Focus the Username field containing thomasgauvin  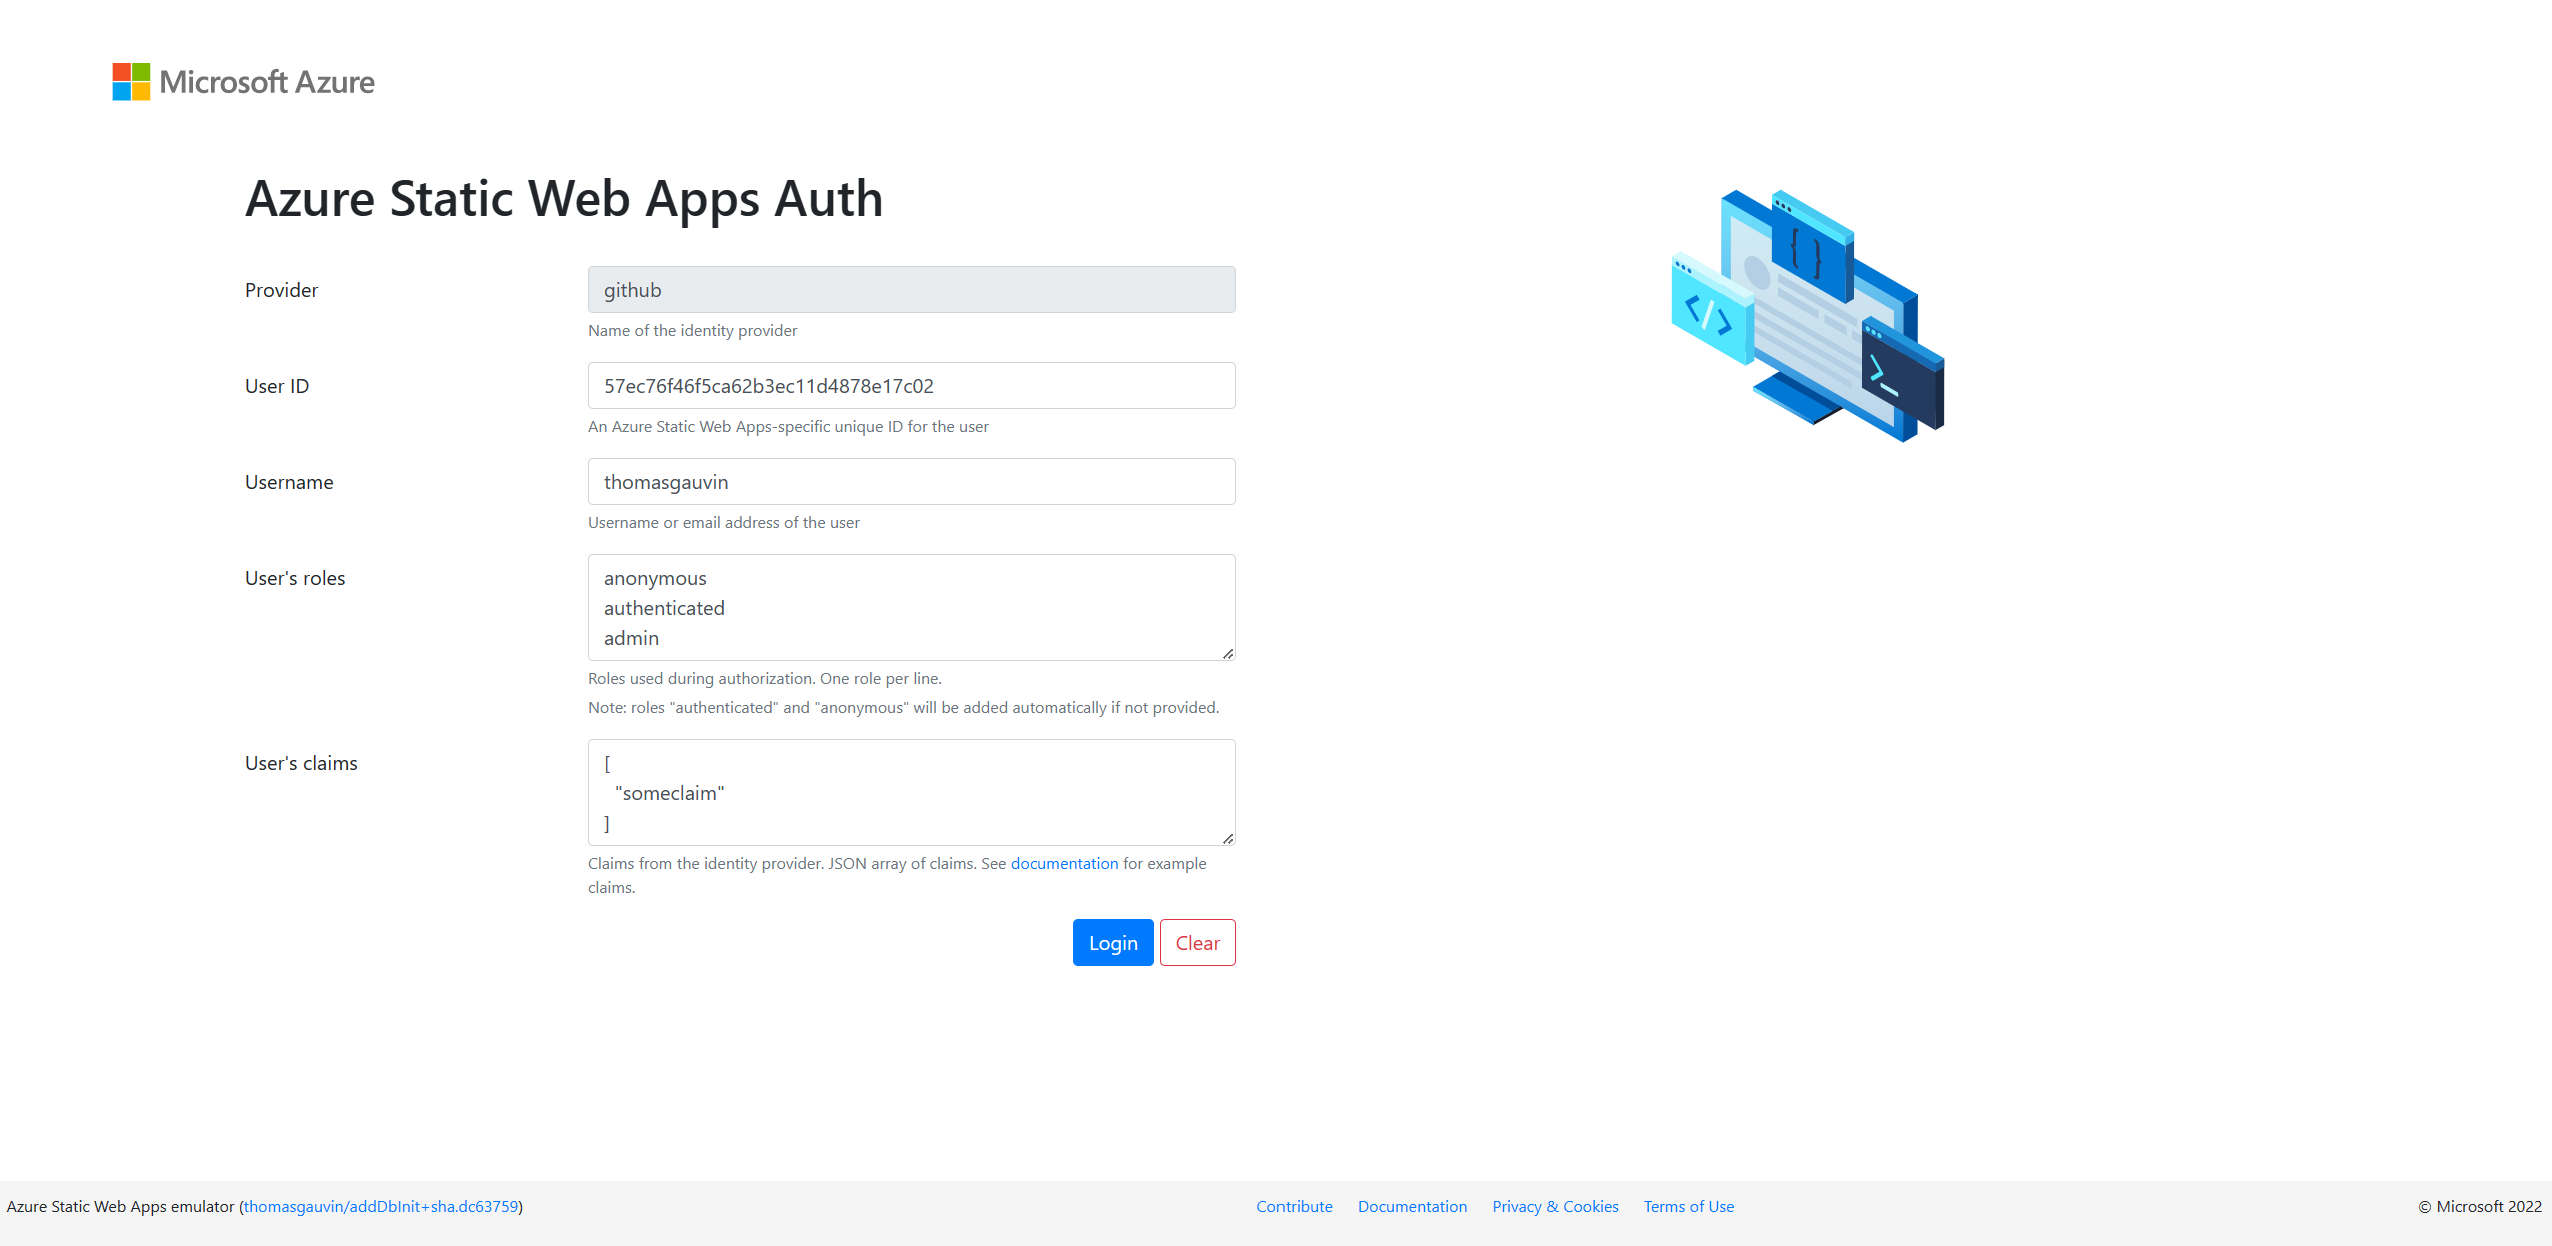click(x=911, y=482)
